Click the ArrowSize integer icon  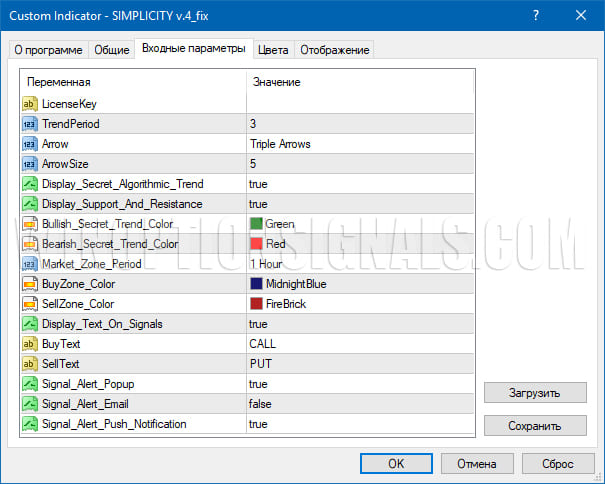30,163
